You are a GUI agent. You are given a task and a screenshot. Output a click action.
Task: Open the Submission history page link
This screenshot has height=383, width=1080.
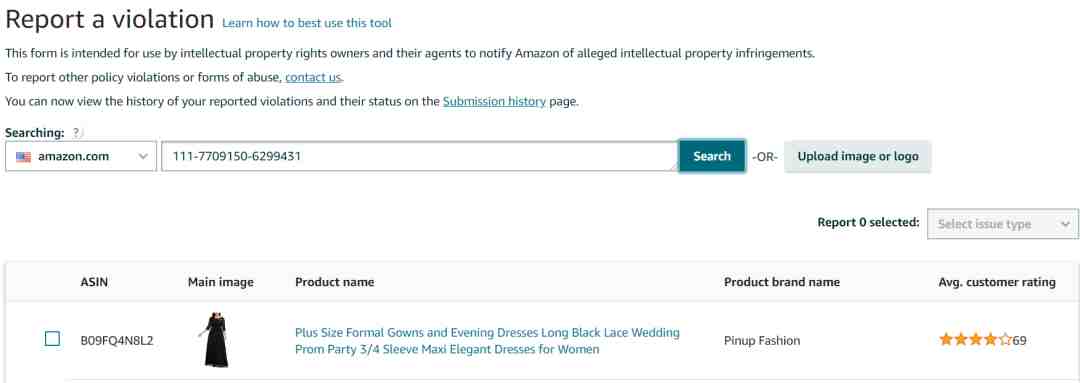[494, 101]
